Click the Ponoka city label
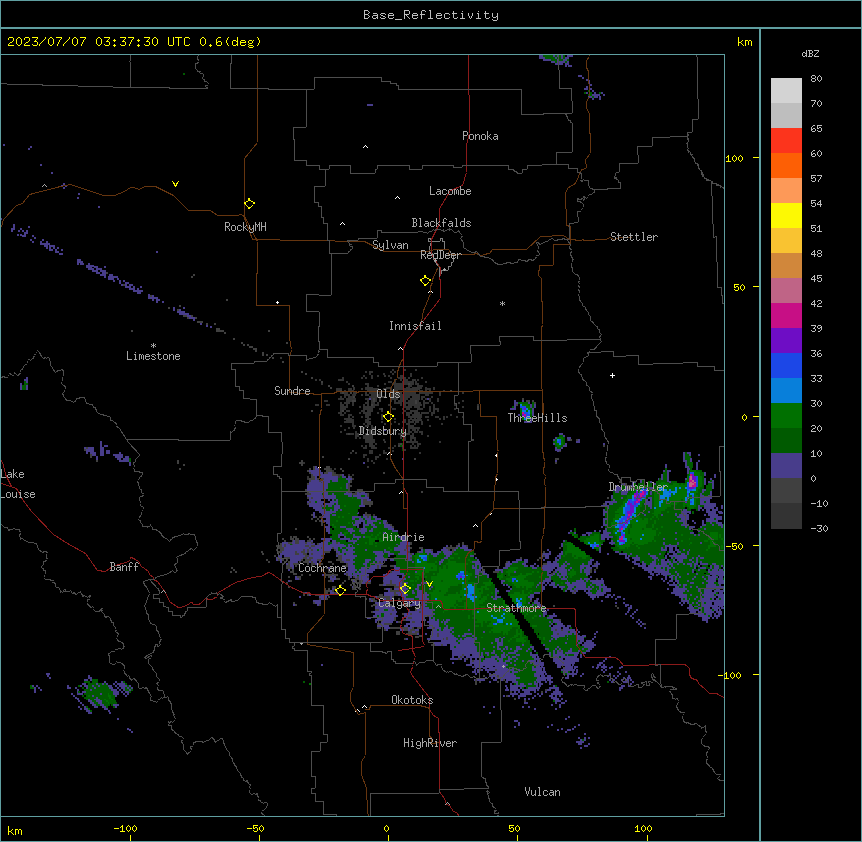 [480, 136]
